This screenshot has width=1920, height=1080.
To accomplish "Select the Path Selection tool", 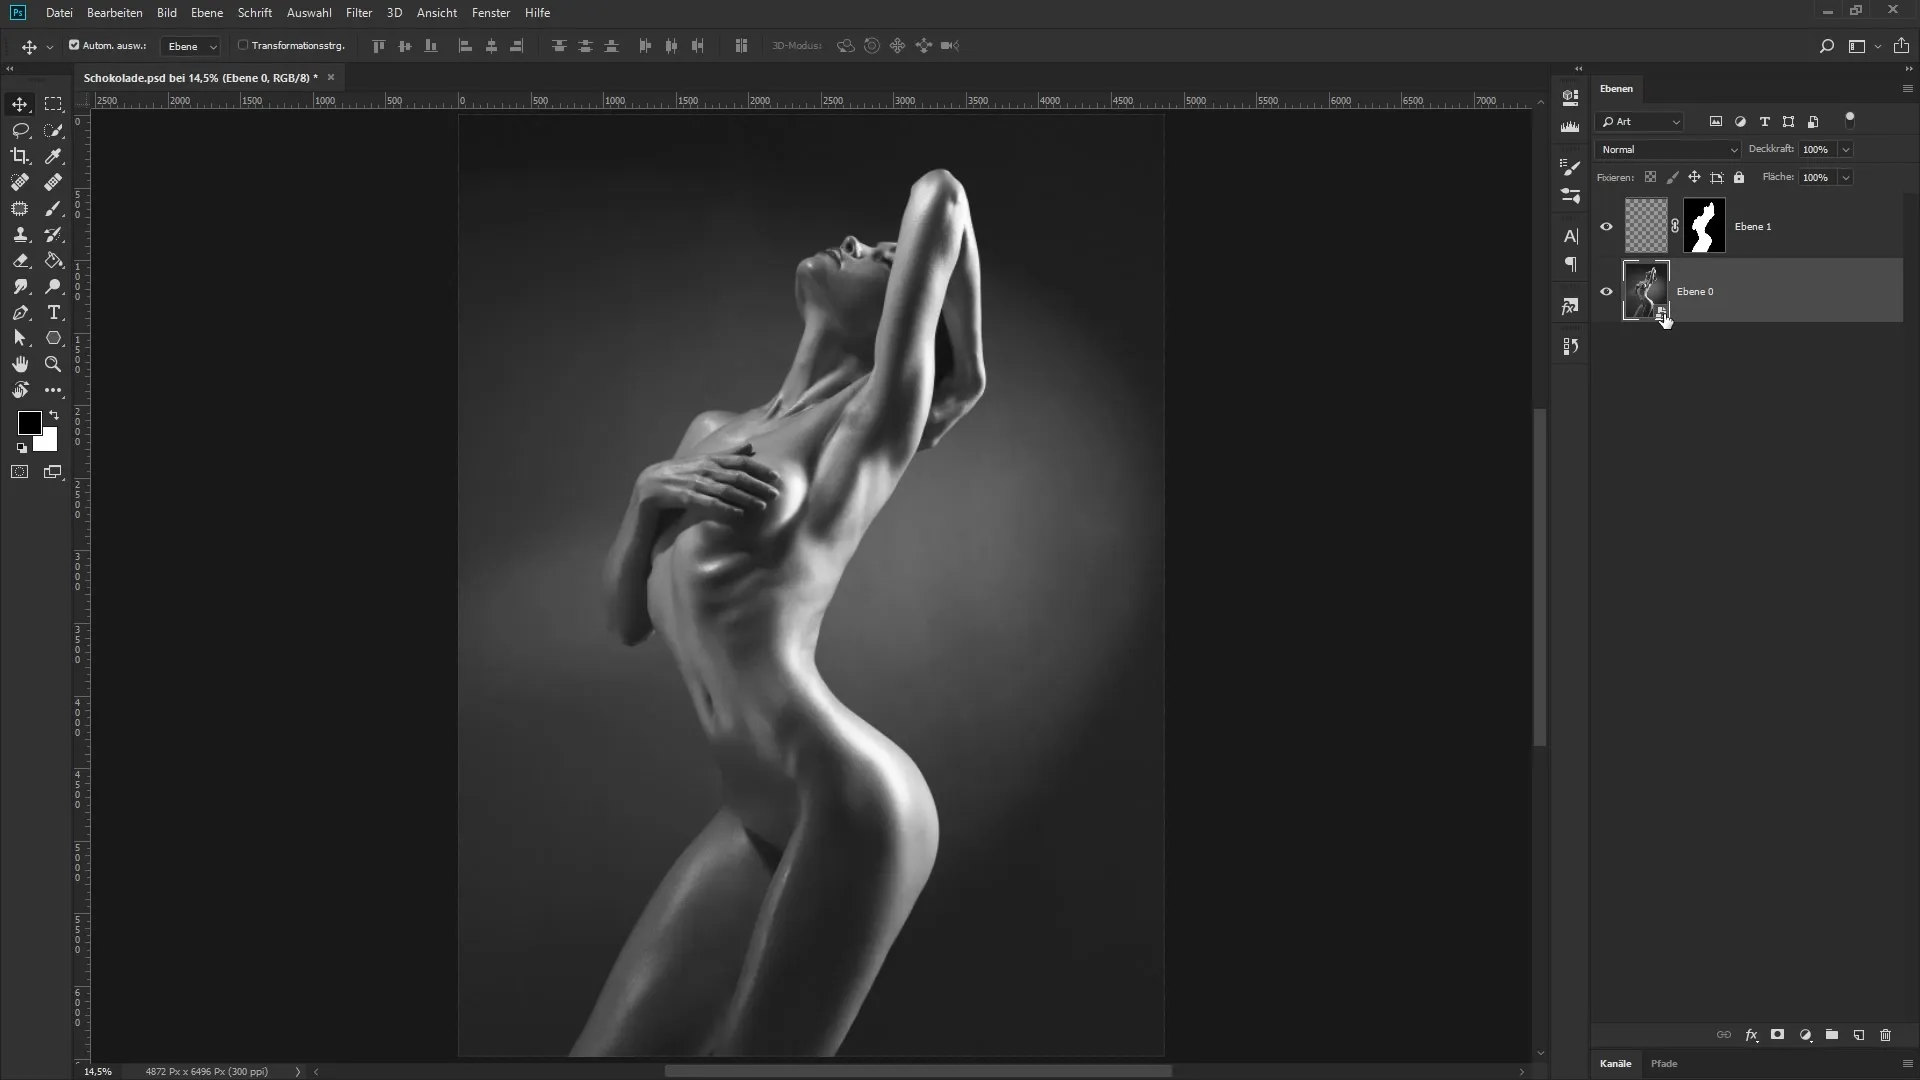I will (x=20, y=338).
